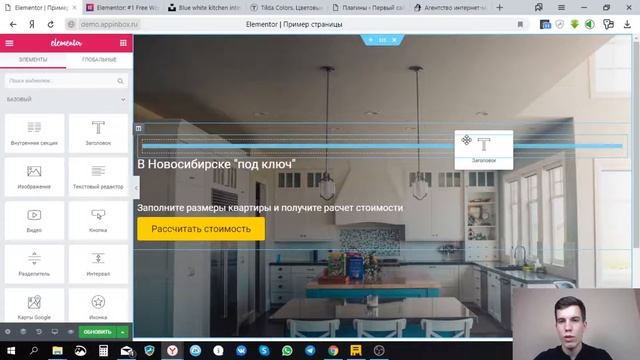Click the search magnifier in widget search
This screenshot has width=640, height=360.
(120, 81)
